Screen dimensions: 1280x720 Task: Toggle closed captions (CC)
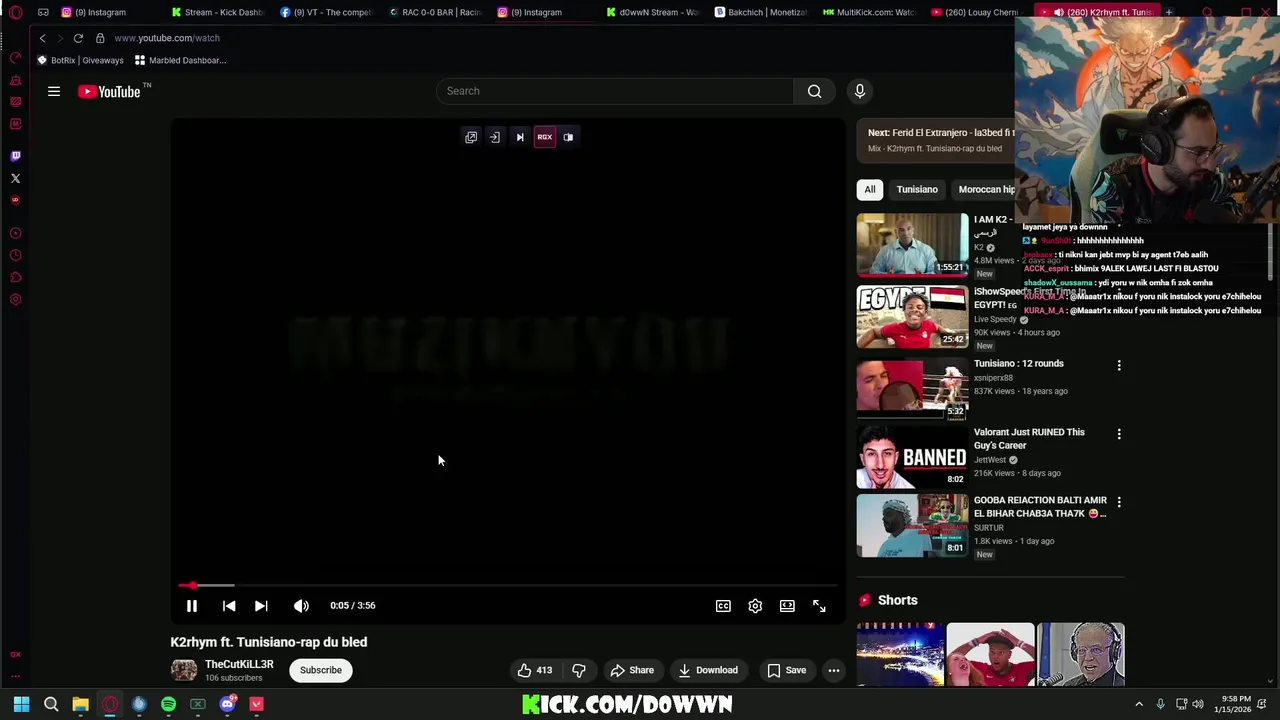click(x=723, y=605)
